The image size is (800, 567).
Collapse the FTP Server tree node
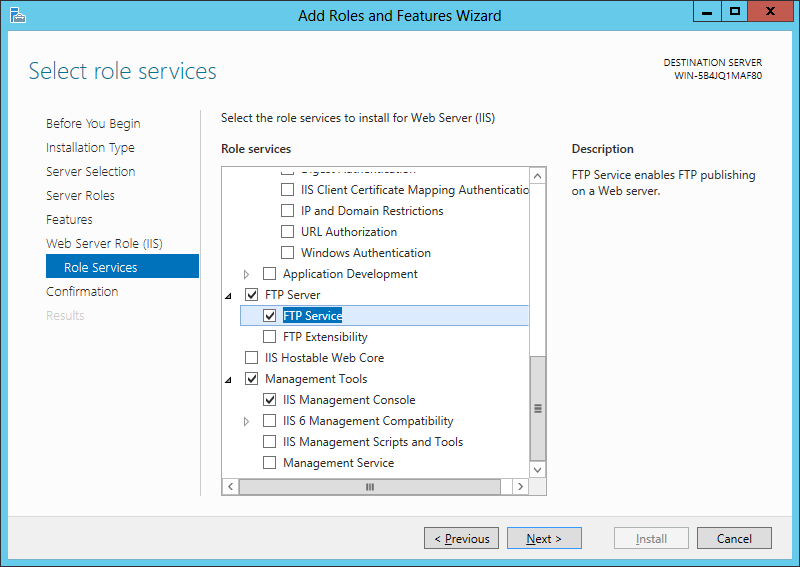(229, 296)
